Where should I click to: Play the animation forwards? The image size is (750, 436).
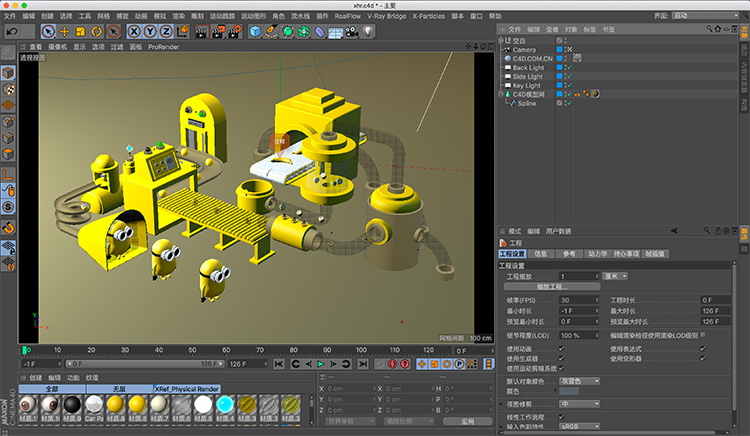(320, 364)
